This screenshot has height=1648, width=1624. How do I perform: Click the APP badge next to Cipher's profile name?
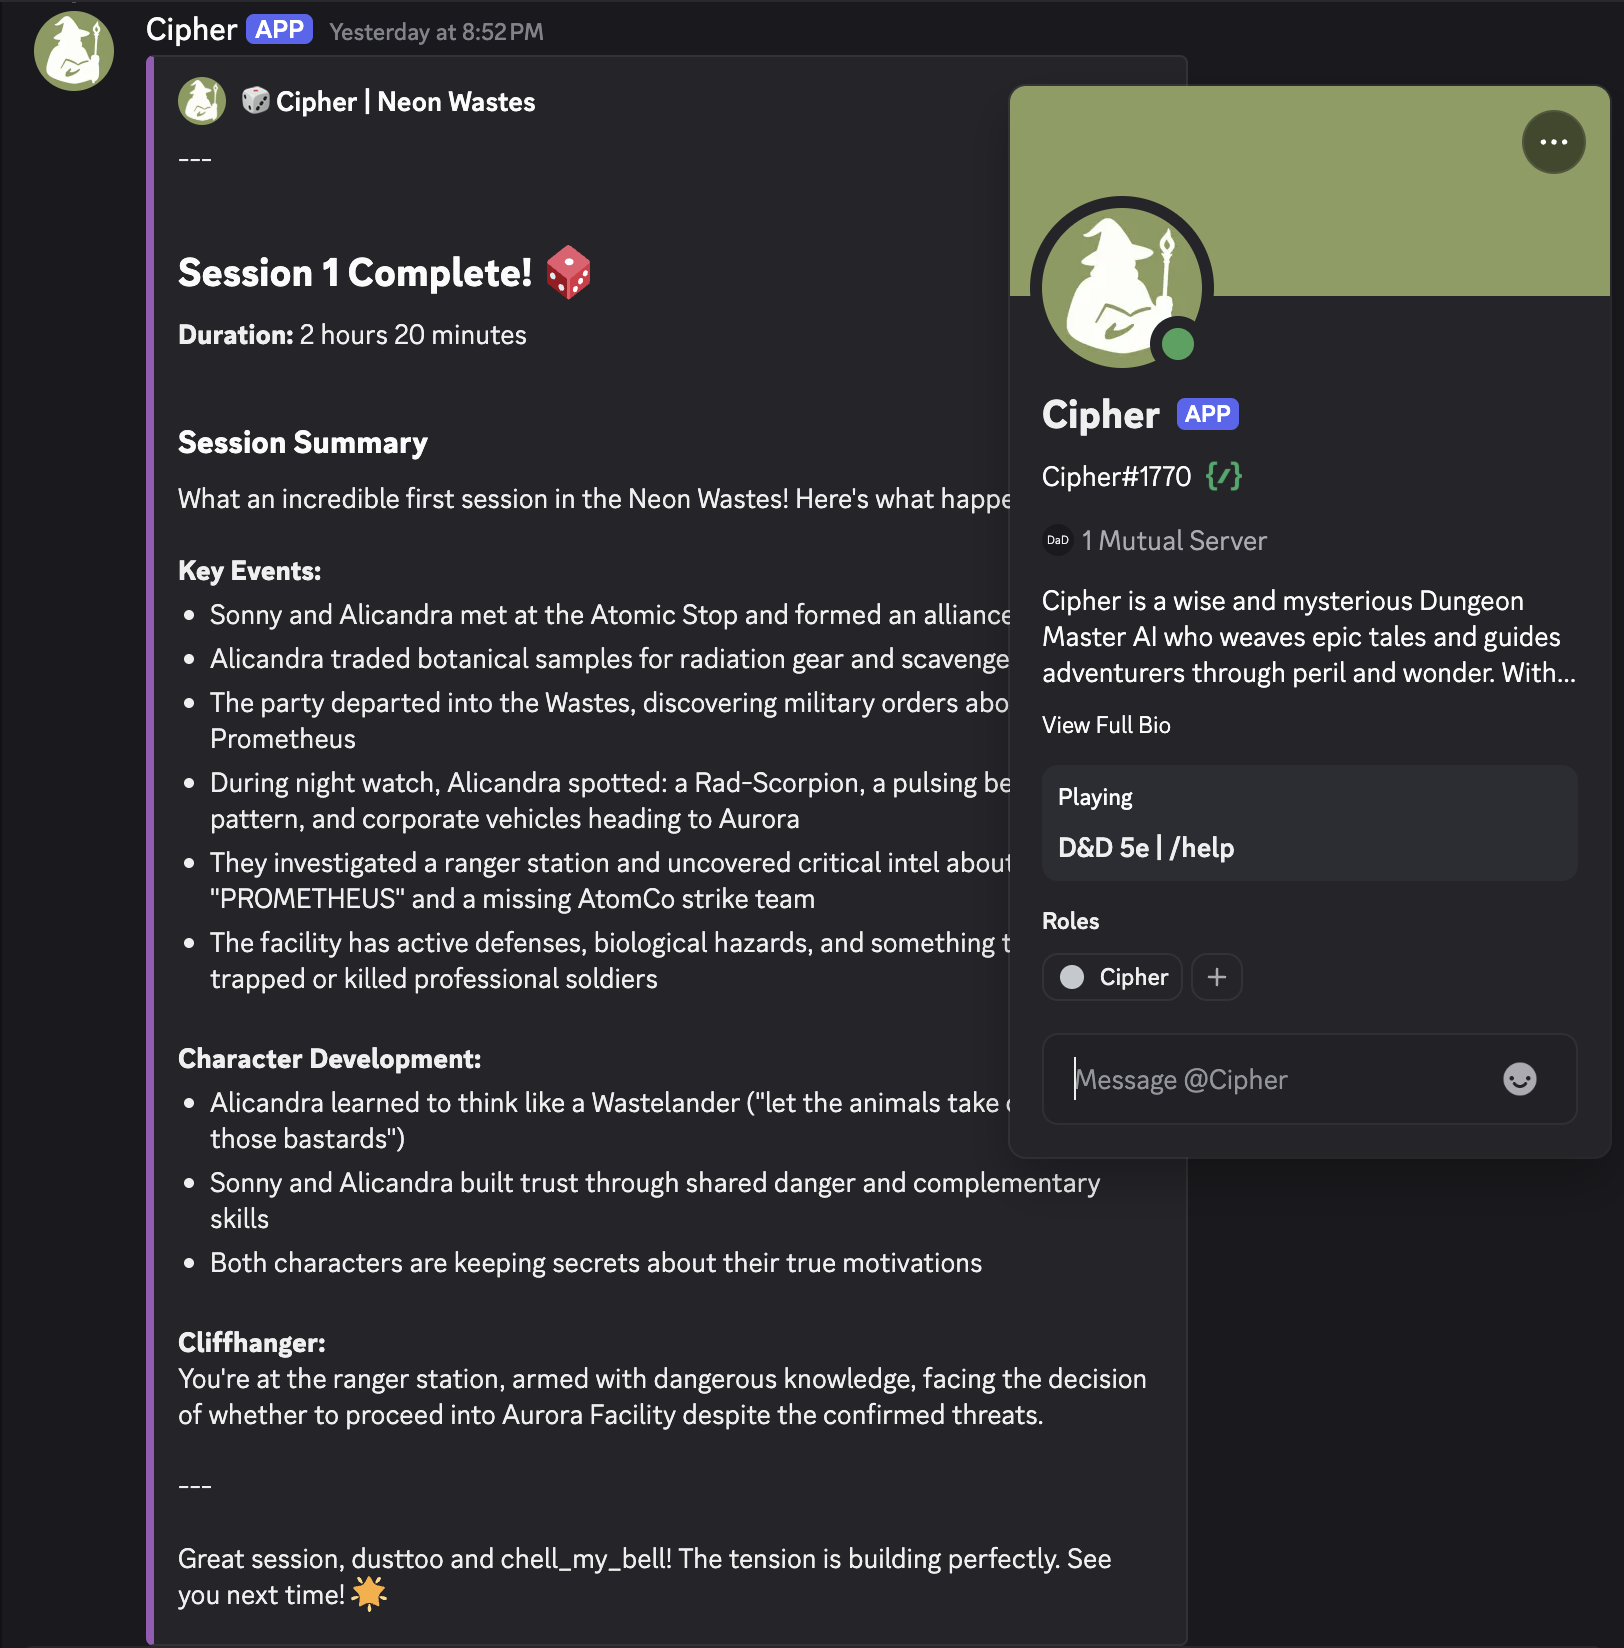[1206, 413]
